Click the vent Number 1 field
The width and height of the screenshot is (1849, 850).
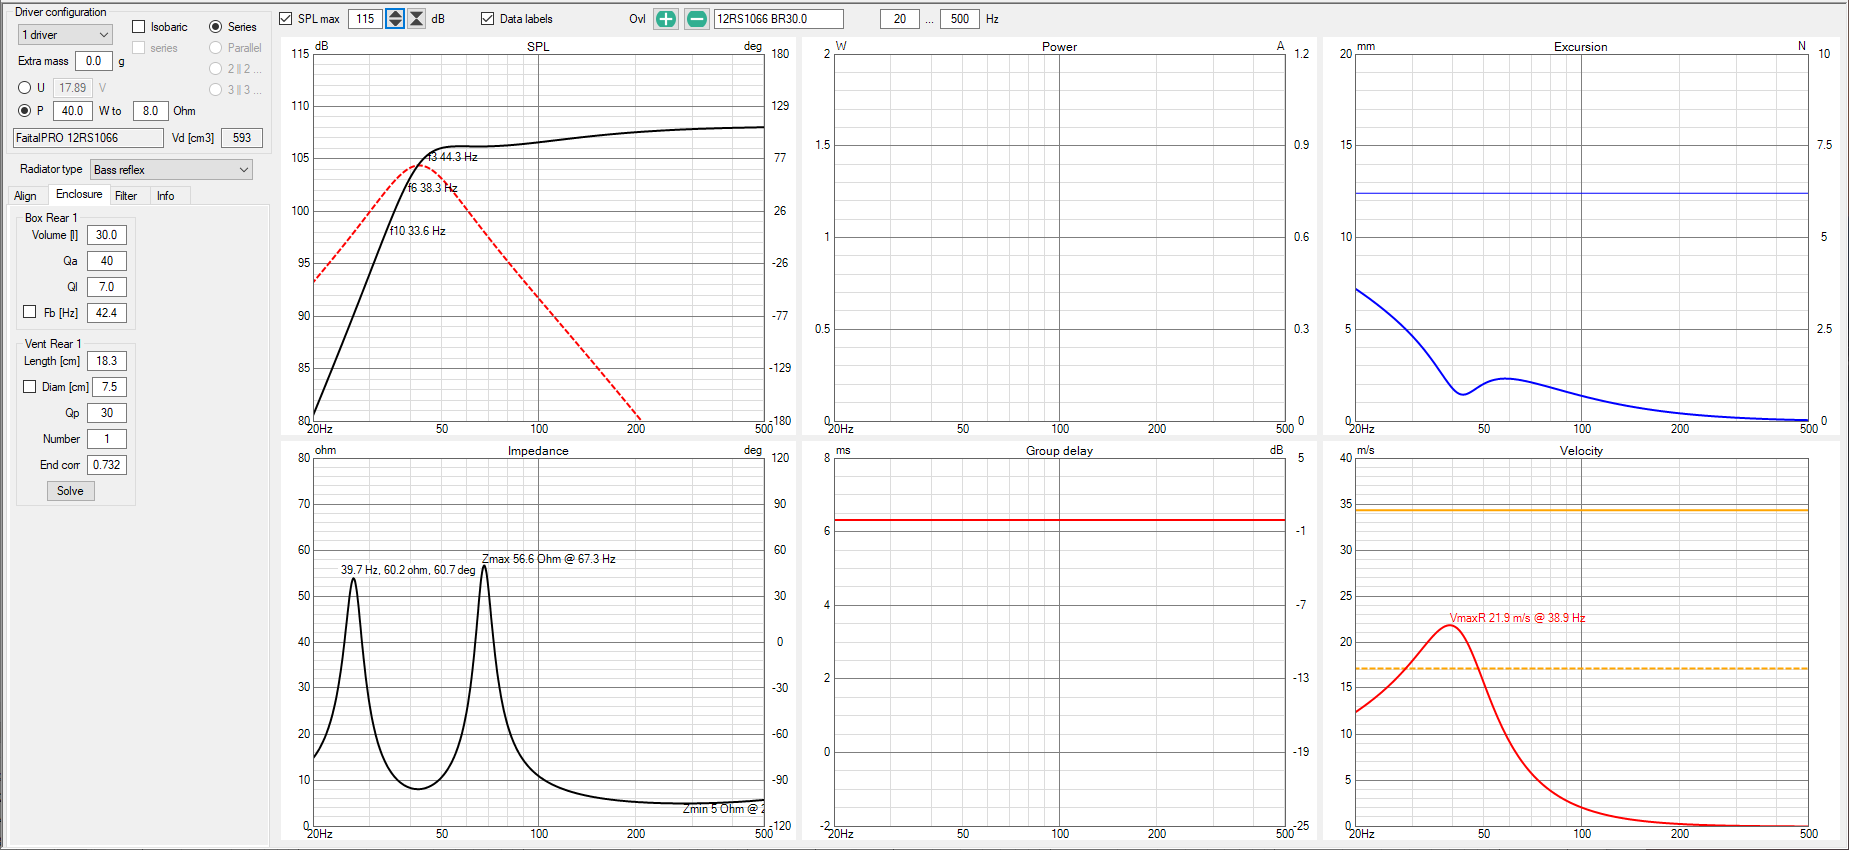(x=107, y=439)
